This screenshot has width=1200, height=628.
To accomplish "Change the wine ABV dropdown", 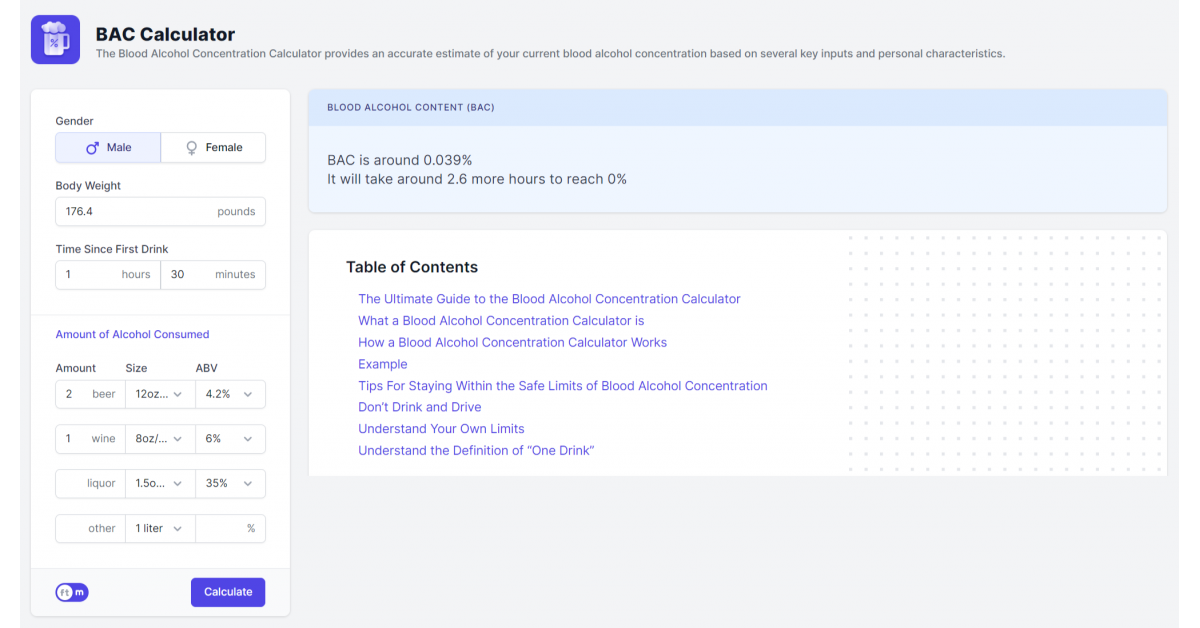I will click(x=230, y=439).
